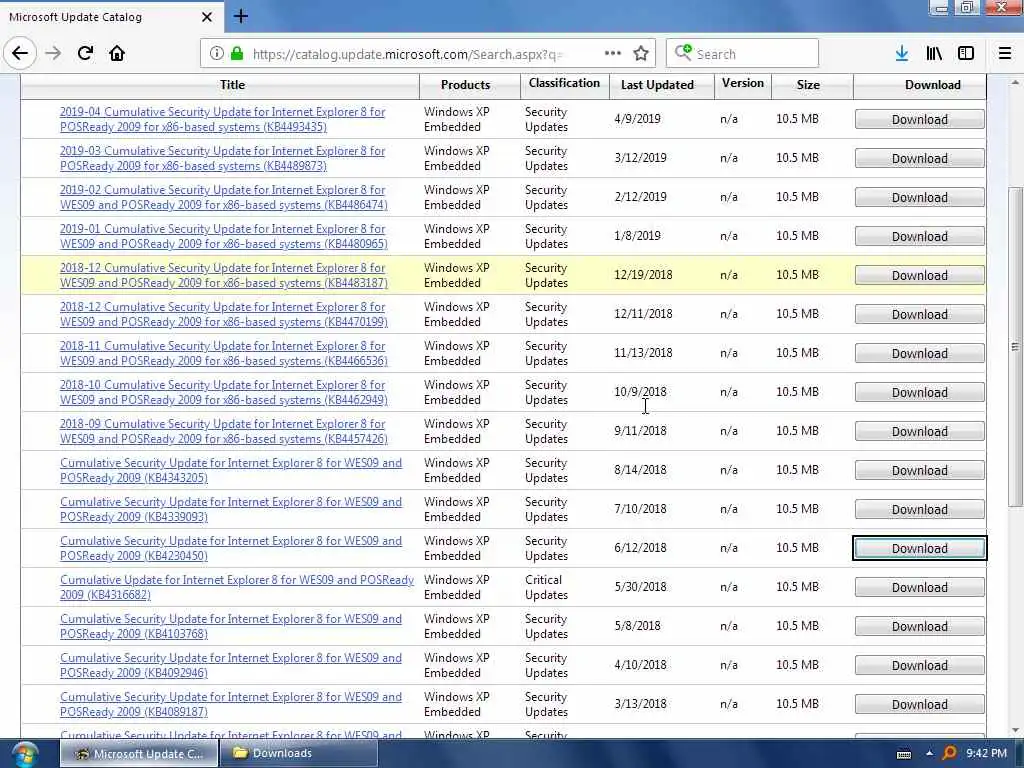This screenshot has height=768, width=1024.
Task: Download the 2/12/2019 update
Action: 920,197
